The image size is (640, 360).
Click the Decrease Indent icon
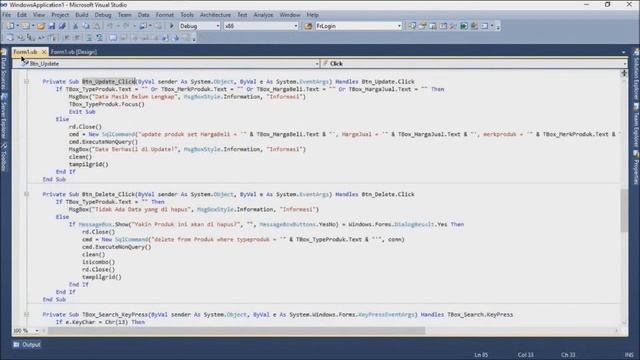point(67,38)
